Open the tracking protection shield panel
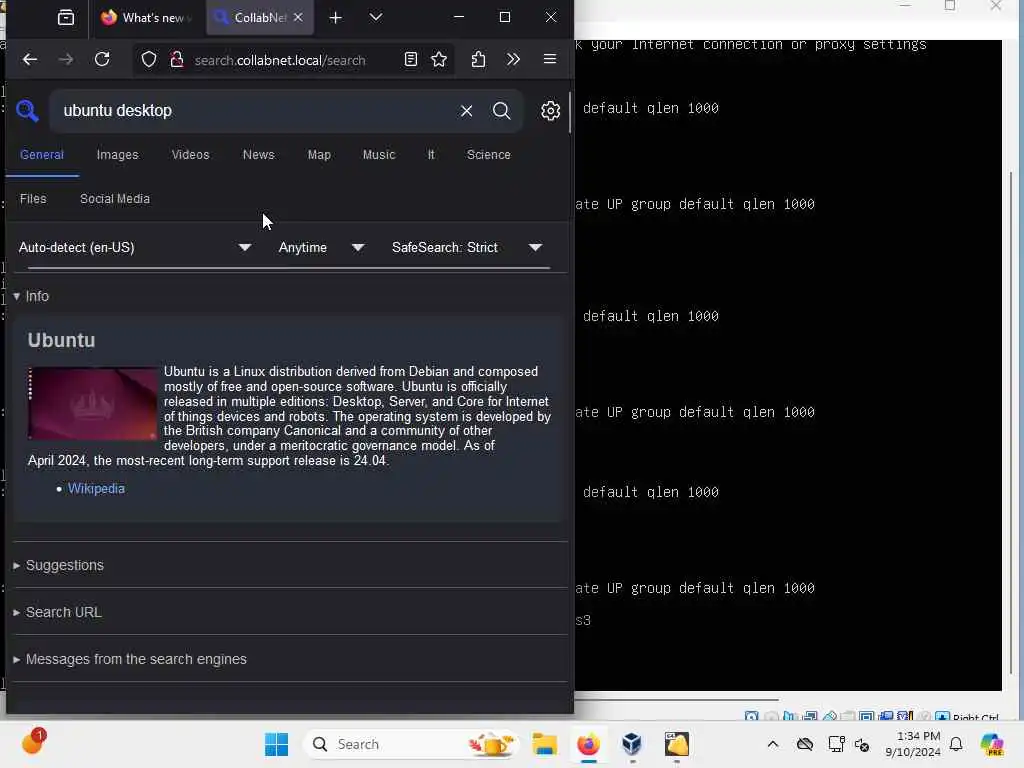 tap(149, 59)
